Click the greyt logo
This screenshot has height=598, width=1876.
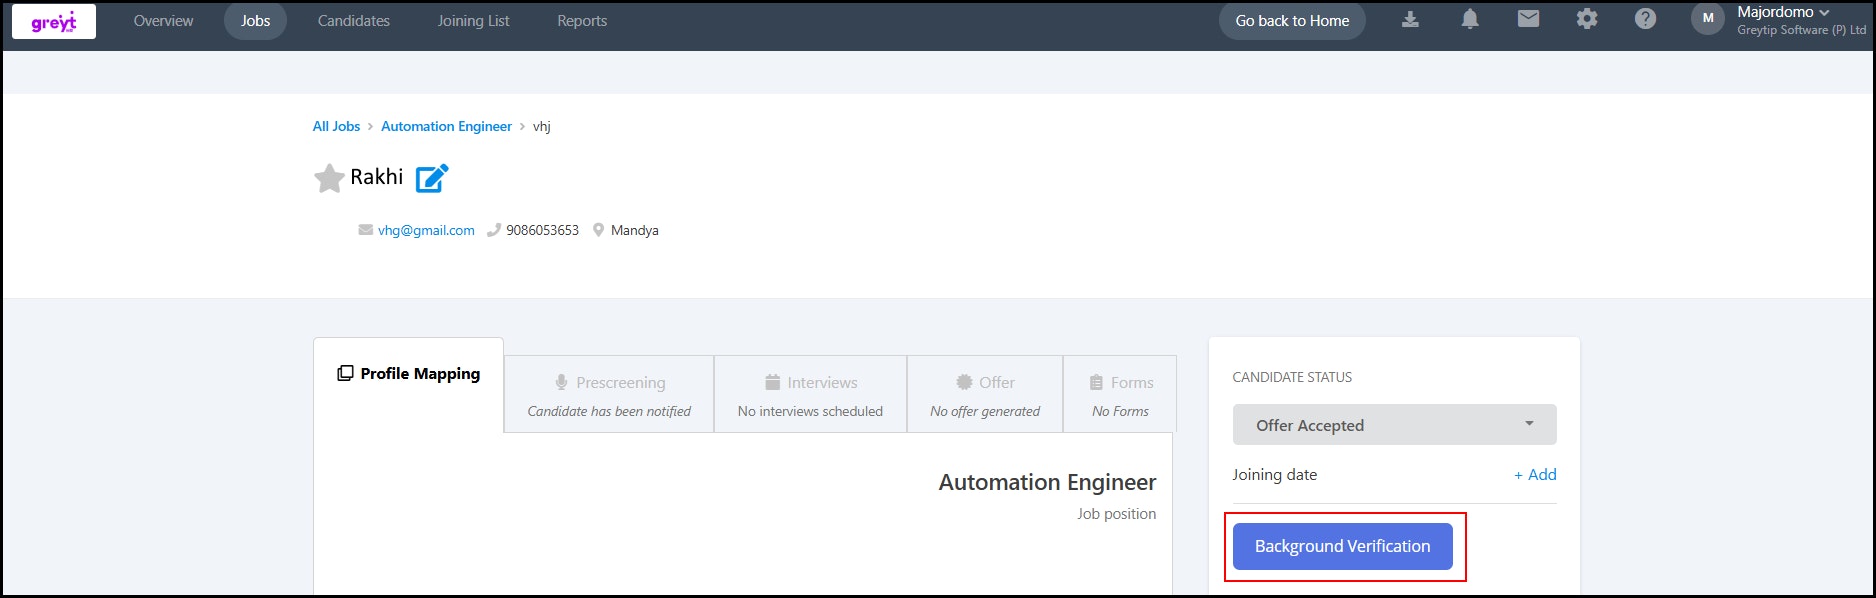(x=54, y=21)
